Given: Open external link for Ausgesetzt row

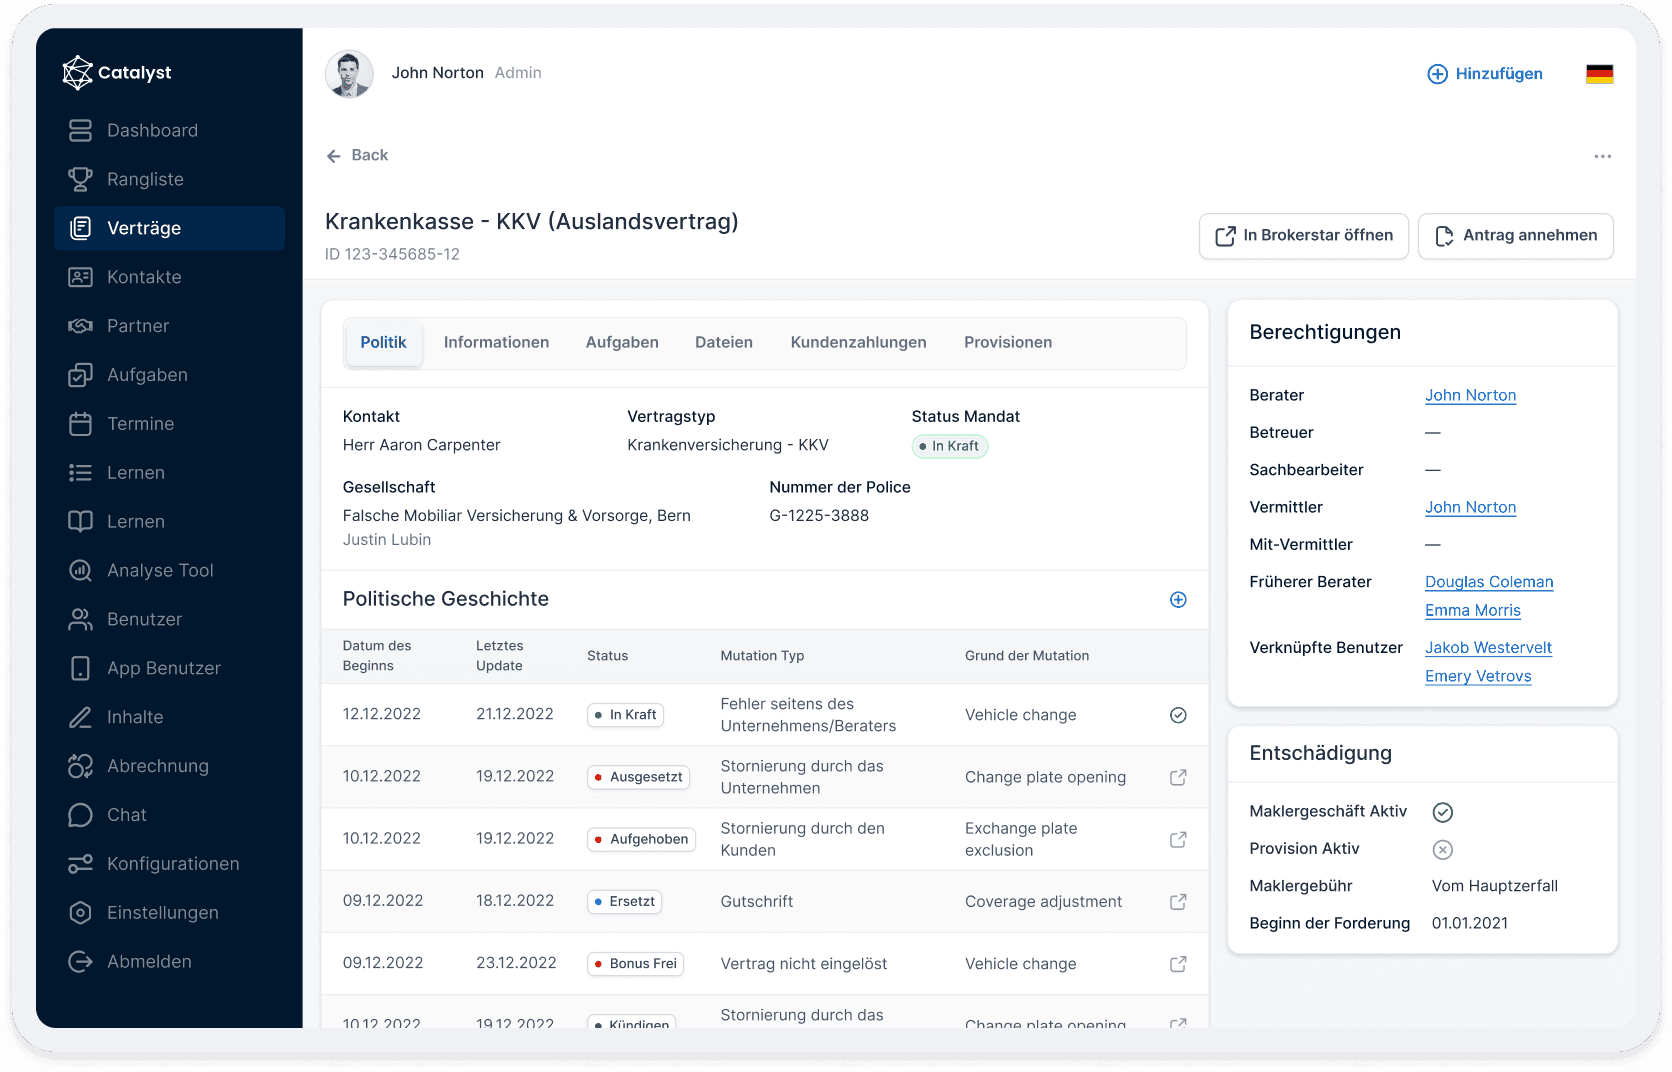Looking at the screenshot, I should pyautogui.click(x=1178, y=778).
